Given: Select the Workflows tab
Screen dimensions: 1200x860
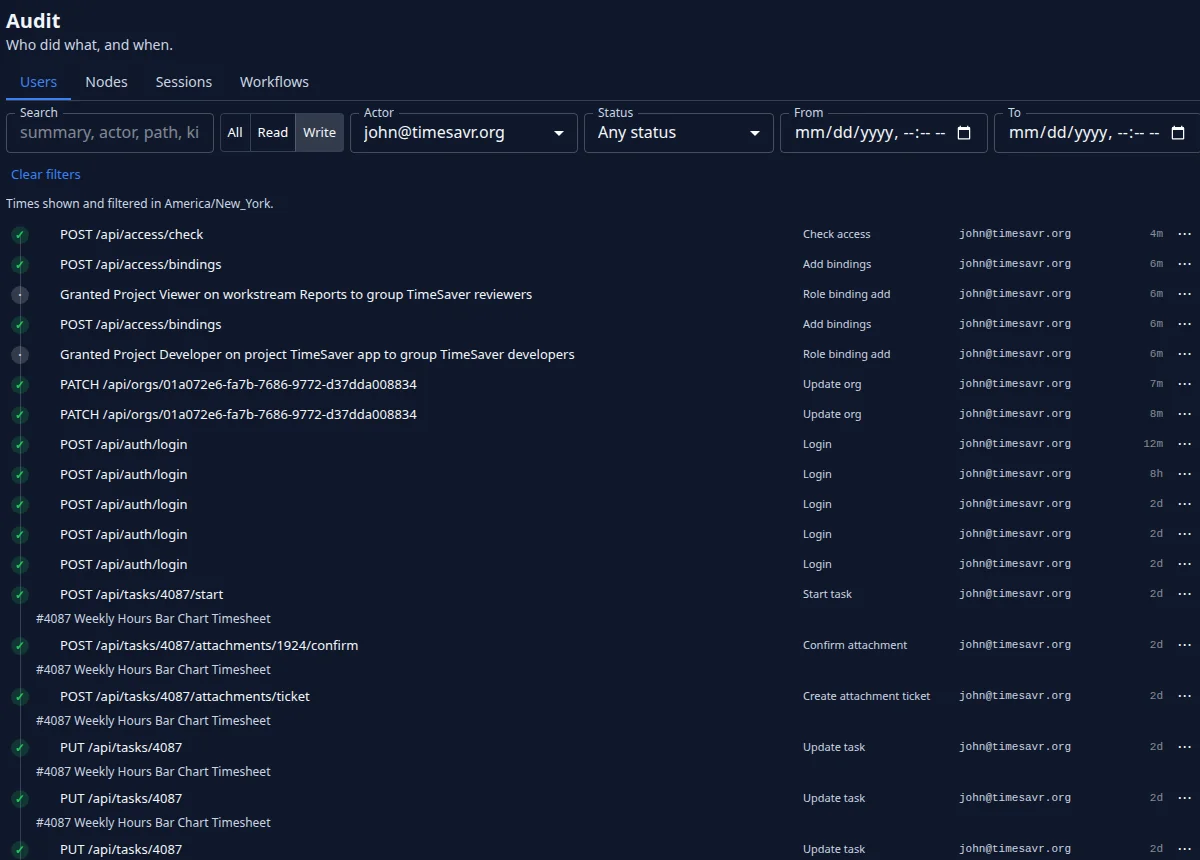Looking at the screenshot, I should (x=274, y=82).
